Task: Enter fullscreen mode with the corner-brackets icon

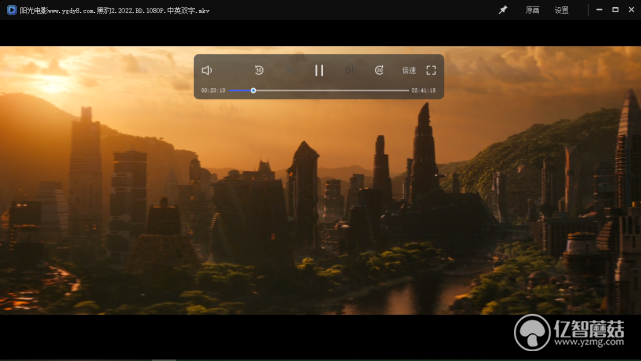Action: tap(431, 70)
